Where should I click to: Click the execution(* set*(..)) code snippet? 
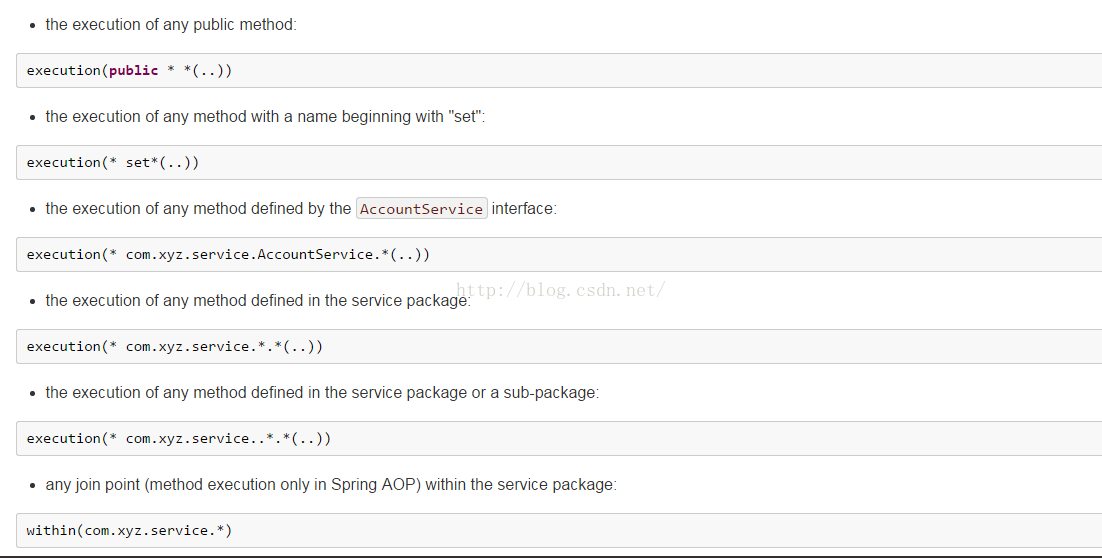(x=113, y=162)
